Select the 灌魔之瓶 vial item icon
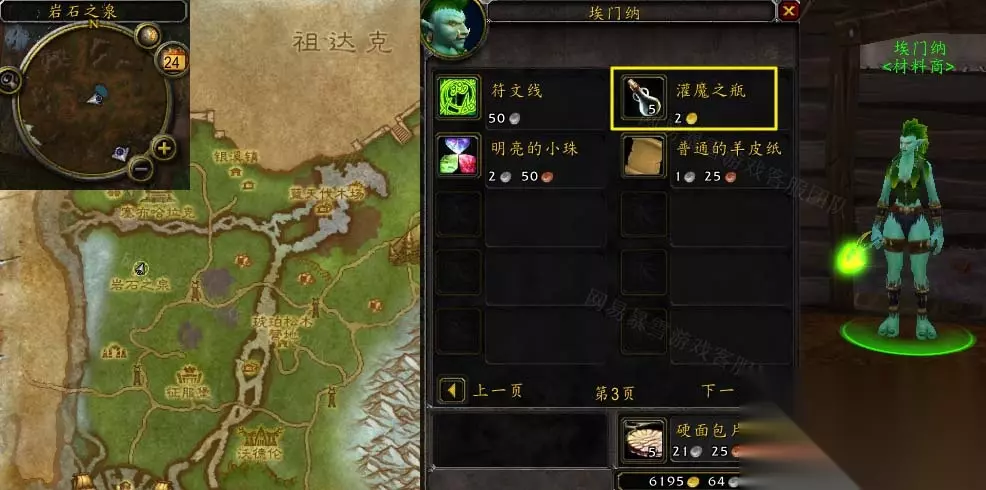The height and width of the screenshot is (490, 986). click(x=644, y=97)
